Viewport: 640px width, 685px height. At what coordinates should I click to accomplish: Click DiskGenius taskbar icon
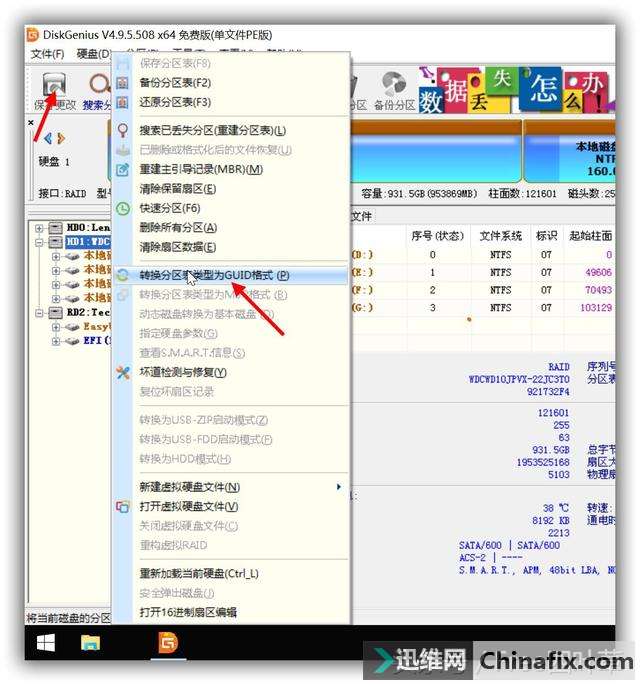[x=169, y=643]
